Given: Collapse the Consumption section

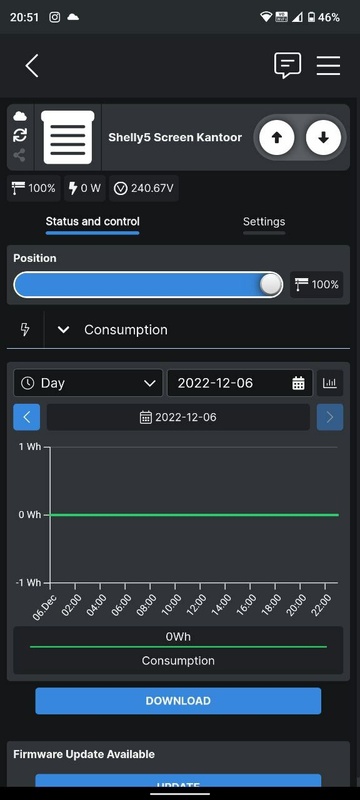Looking at the screenshot, I should click(63, 330).
